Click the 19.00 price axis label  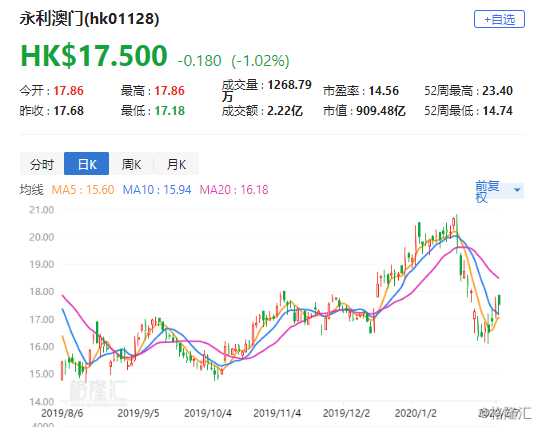click(x=42, y=264)
